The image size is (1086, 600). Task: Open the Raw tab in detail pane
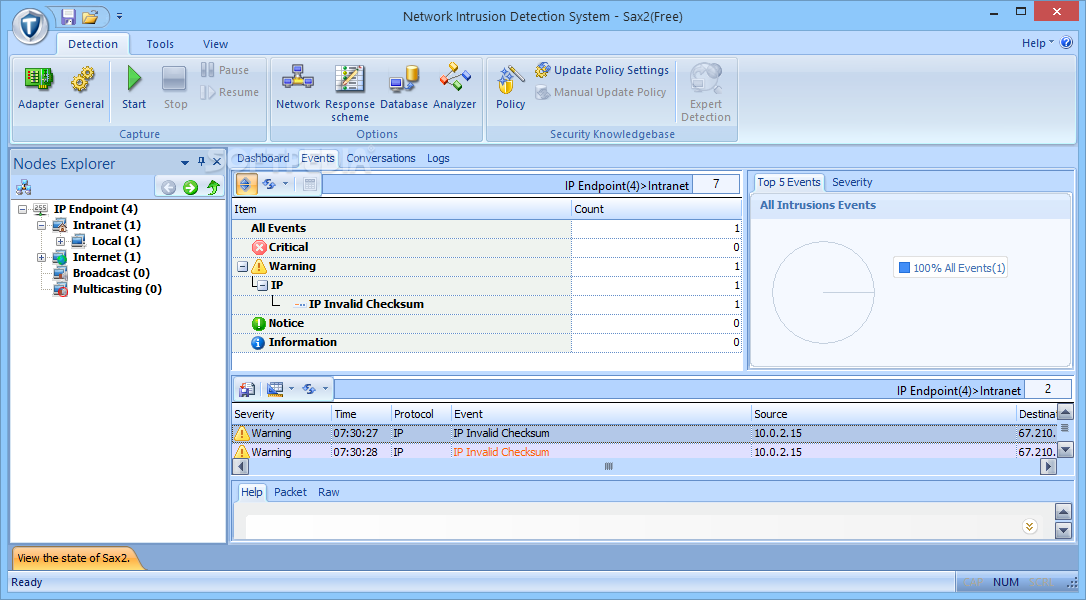pyautogui.click(x=328, y=492)
